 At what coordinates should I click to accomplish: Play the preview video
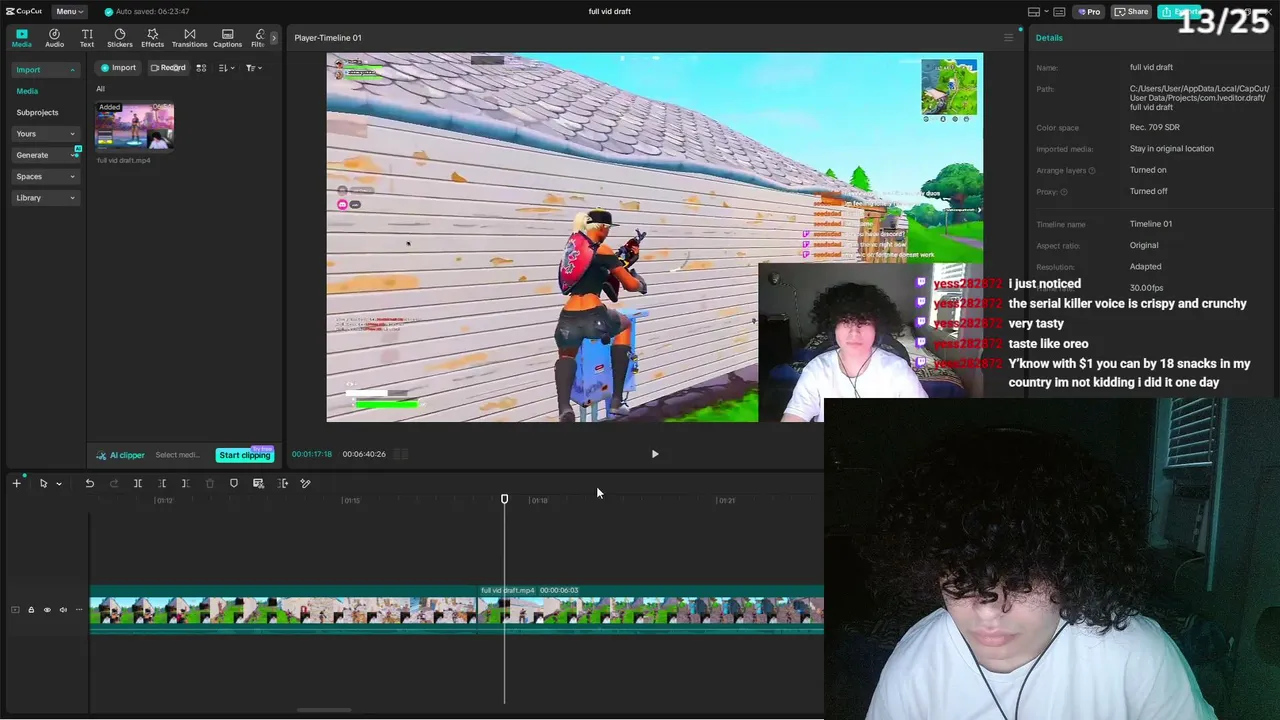coord(655,454)
